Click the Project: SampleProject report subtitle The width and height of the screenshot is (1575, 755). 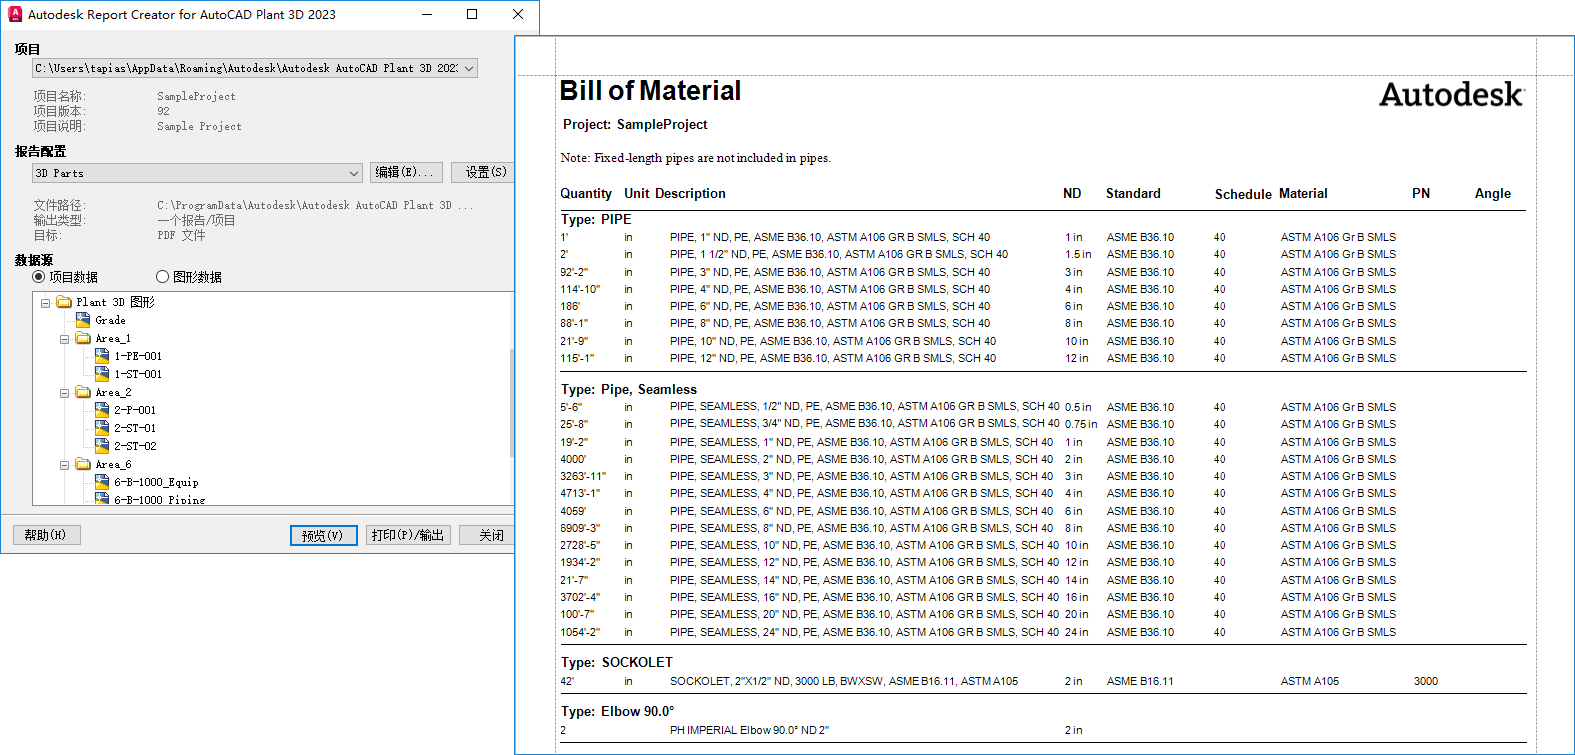[x=635, y=124]
